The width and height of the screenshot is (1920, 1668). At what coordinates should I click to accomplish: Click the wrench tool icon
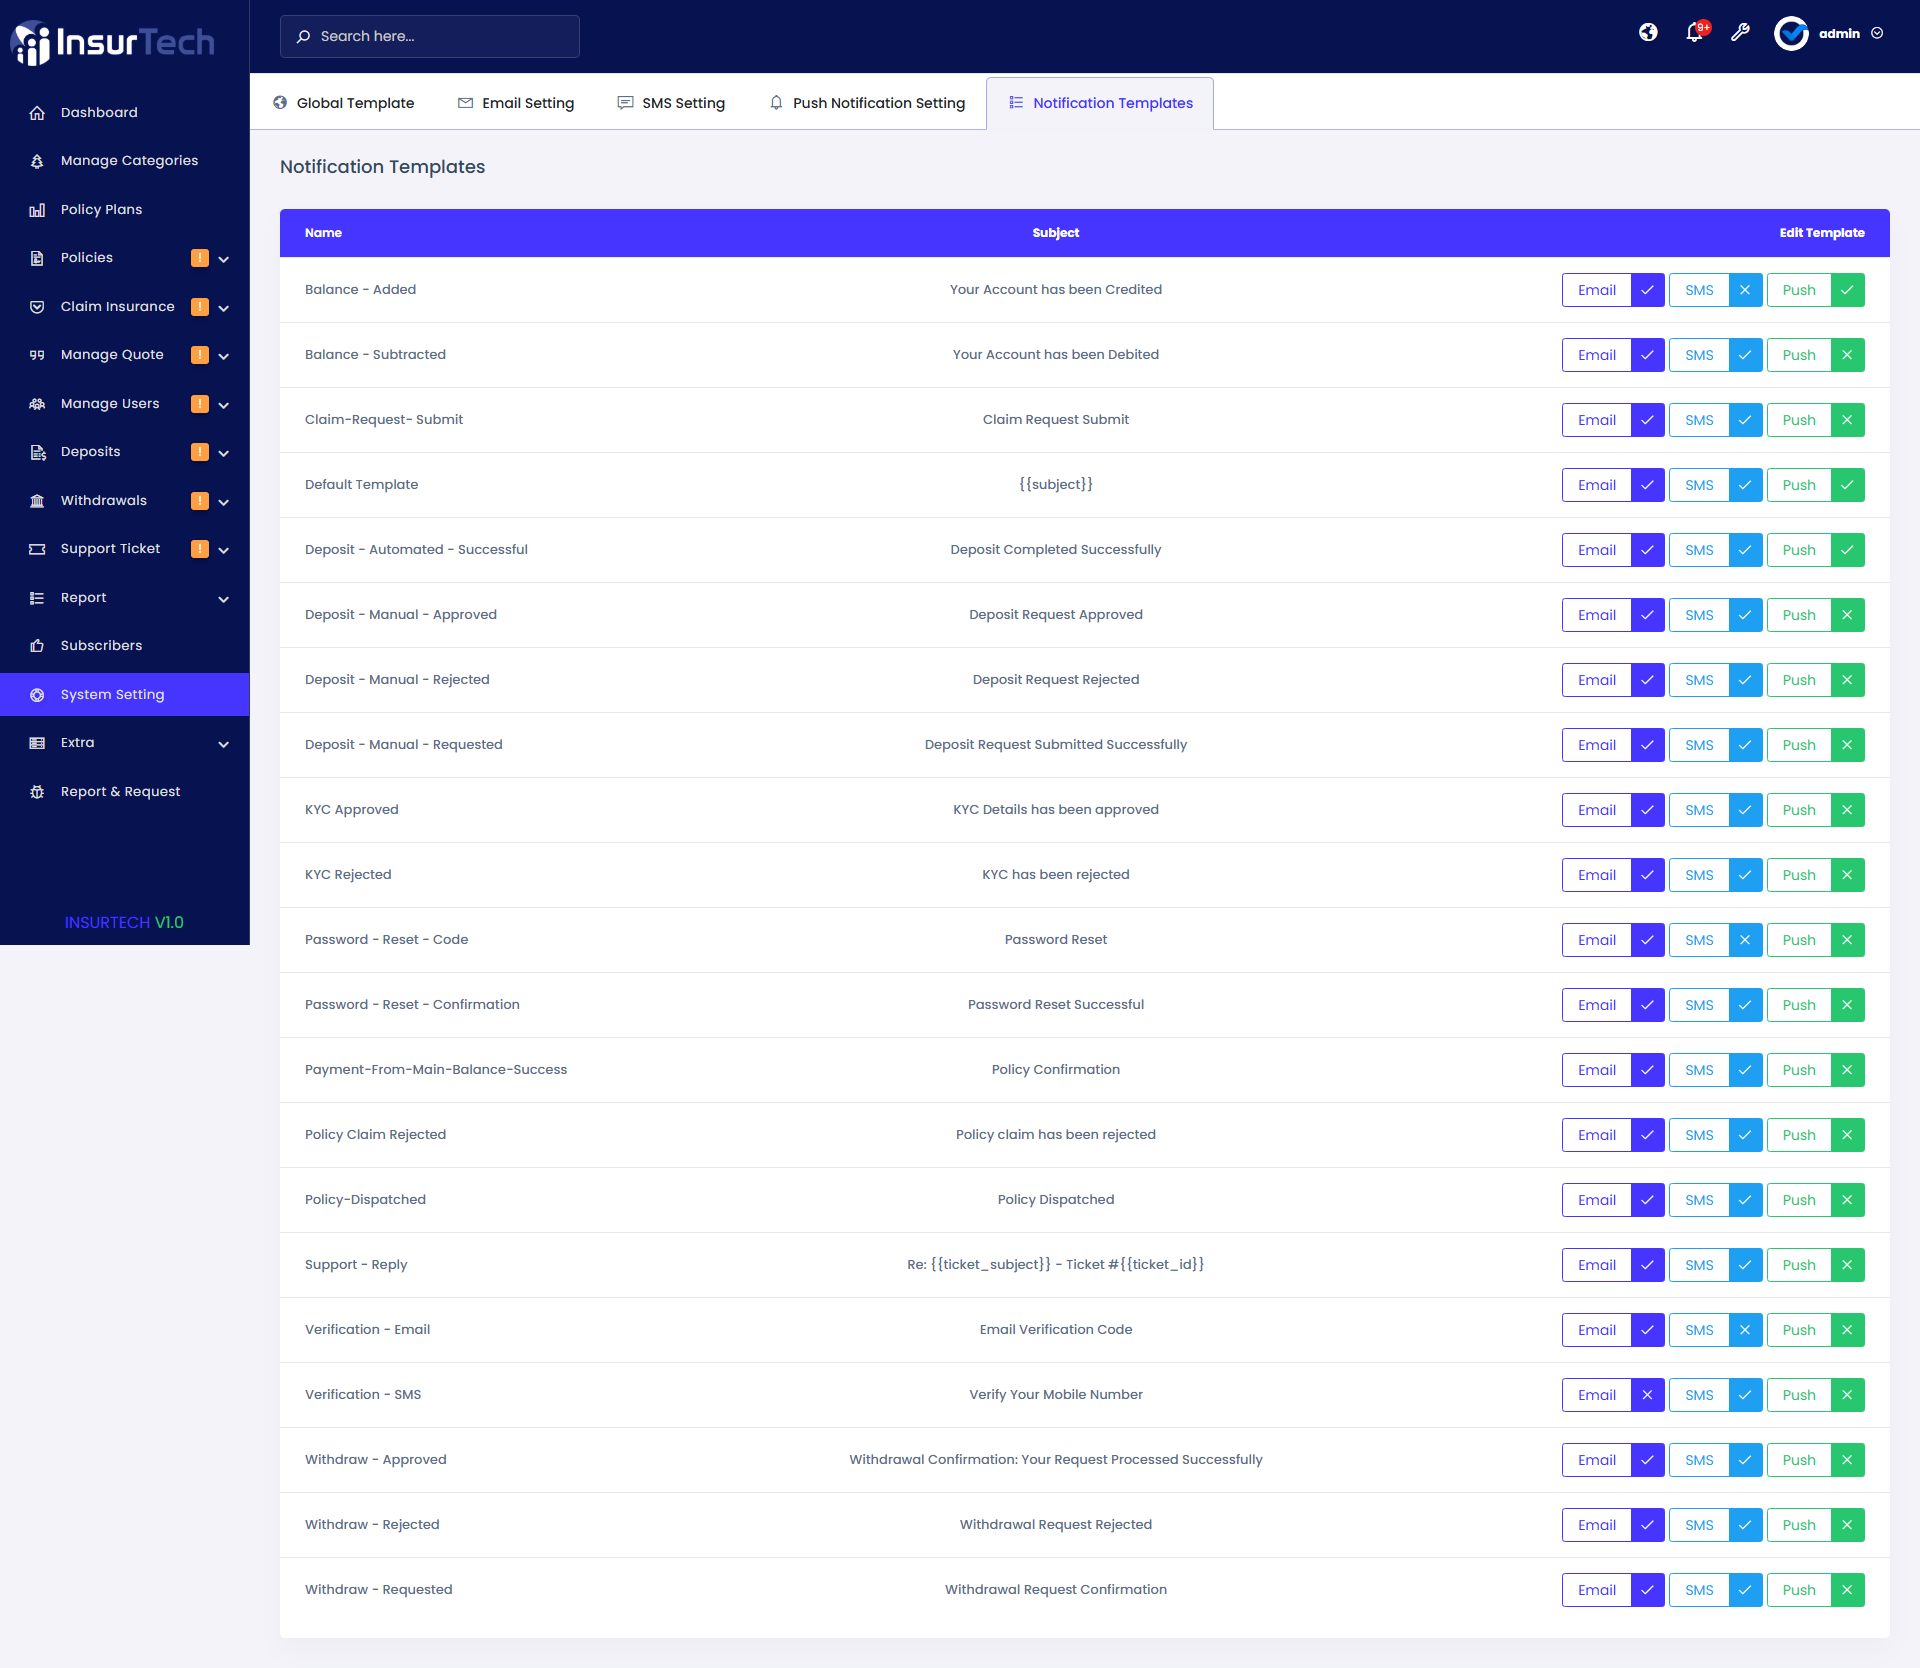[x=1740, y=33]
